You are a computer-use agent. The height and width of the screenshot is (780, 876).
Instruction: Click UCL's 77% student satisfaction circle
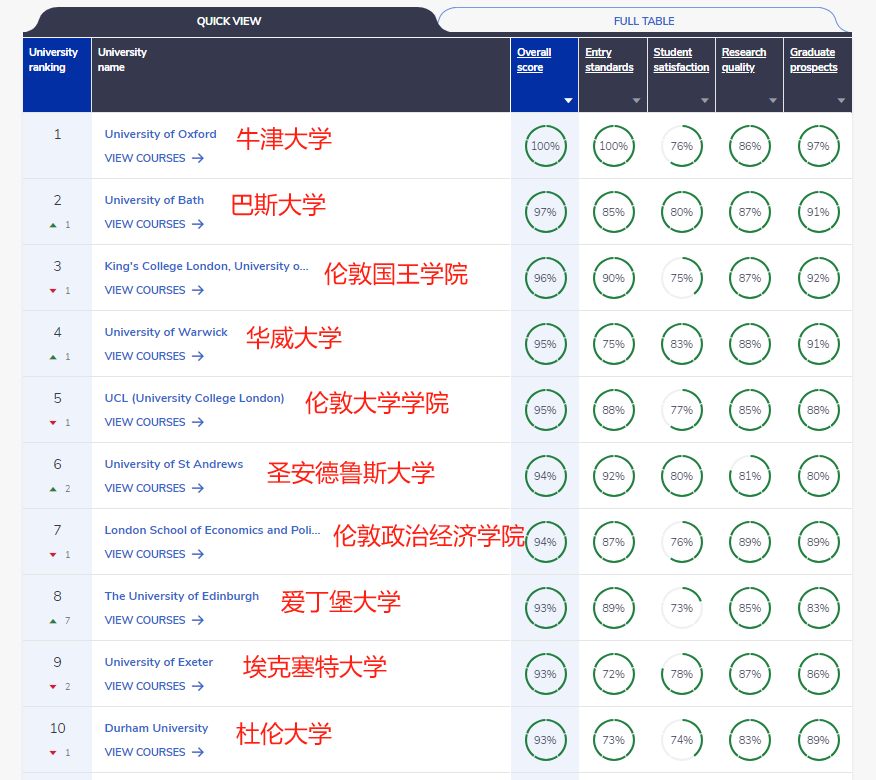tap(682, 410)
